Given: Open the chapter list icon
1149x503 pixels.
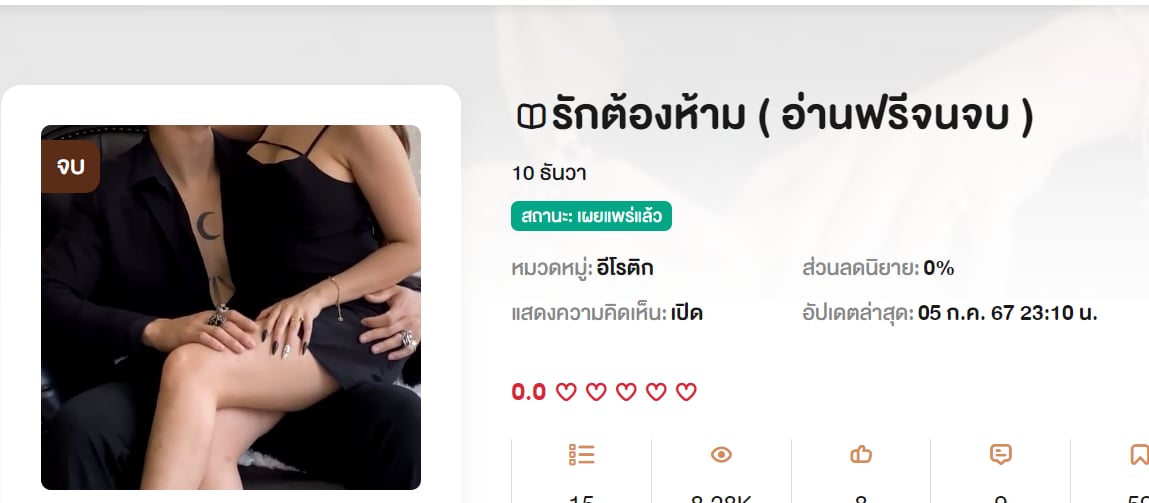Looking at the screenshot, I should (581, 455).
